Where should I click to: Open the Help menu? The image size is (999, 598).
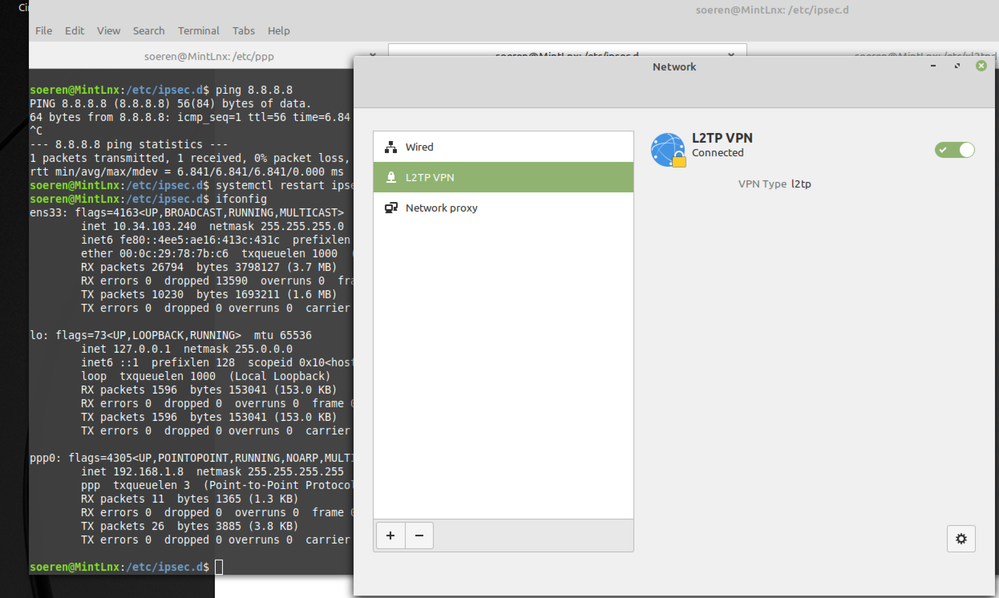(279, 31)
